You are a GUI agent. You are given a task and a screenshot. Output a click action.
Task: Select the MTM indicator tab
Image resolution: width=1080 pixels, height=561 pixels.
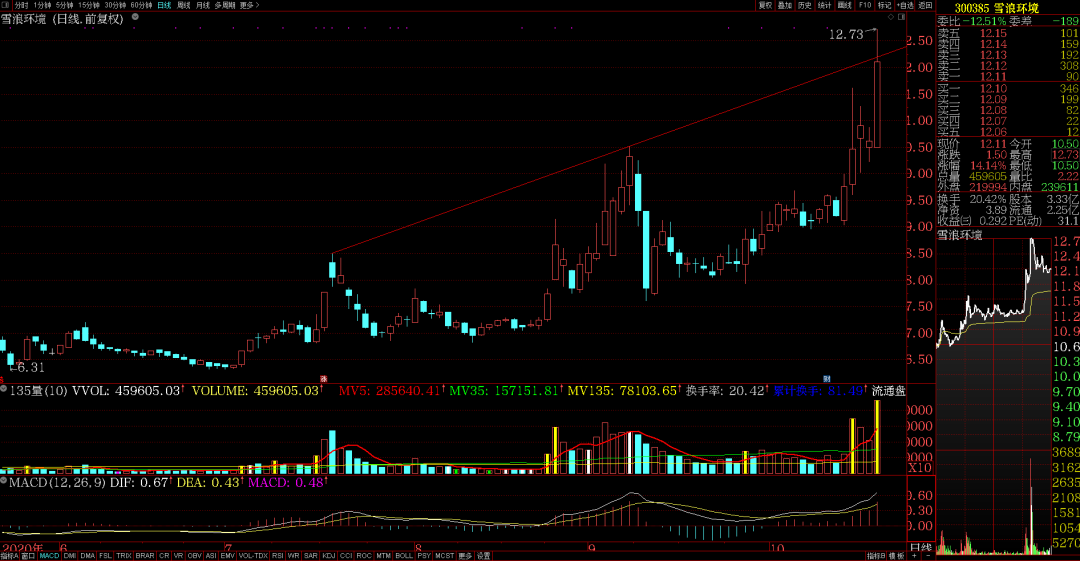click(384, 555)
